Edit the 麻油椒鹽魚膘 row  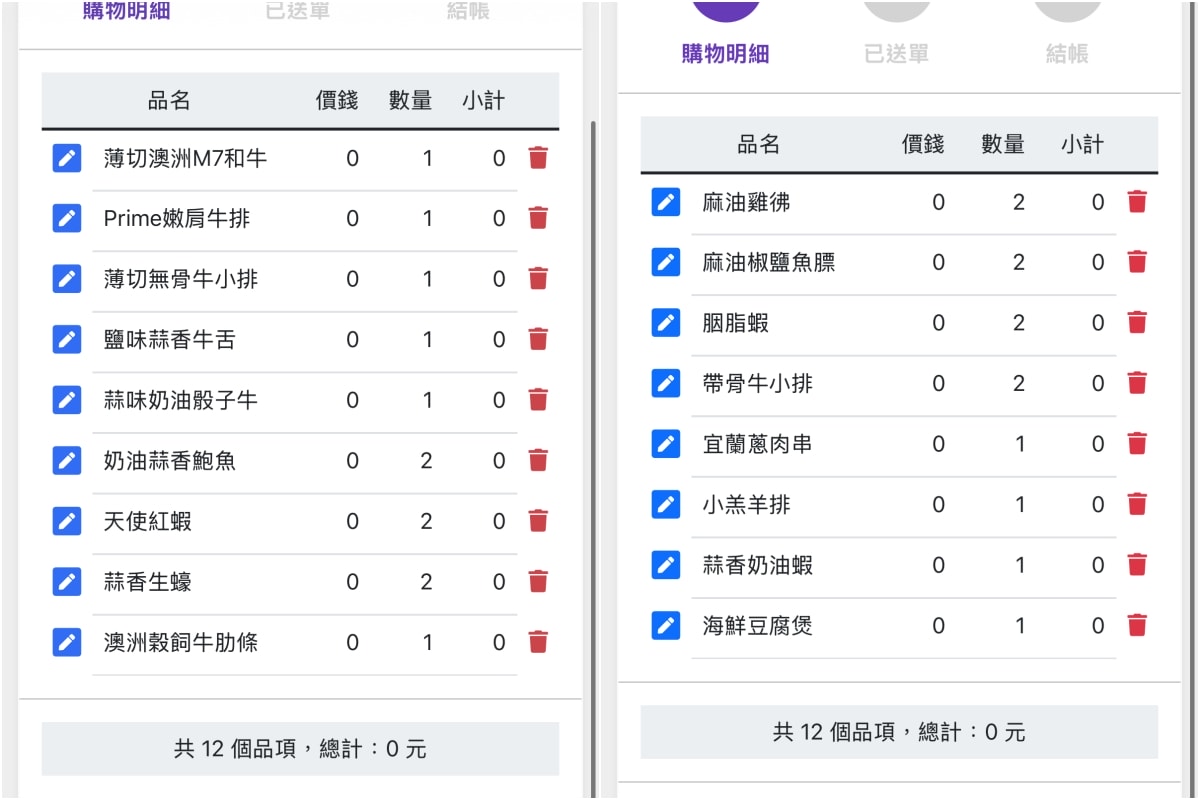pos(666,262)
